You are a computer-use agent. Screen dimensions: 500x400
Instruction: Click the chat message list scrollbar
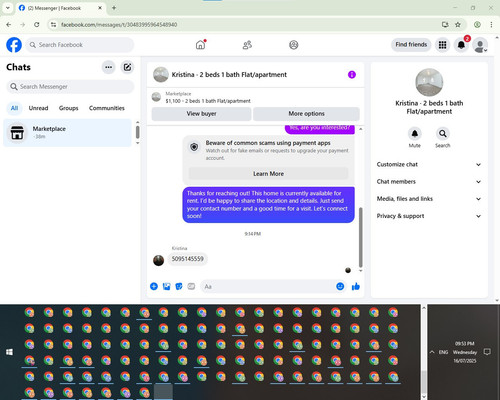tap(360, 237)
